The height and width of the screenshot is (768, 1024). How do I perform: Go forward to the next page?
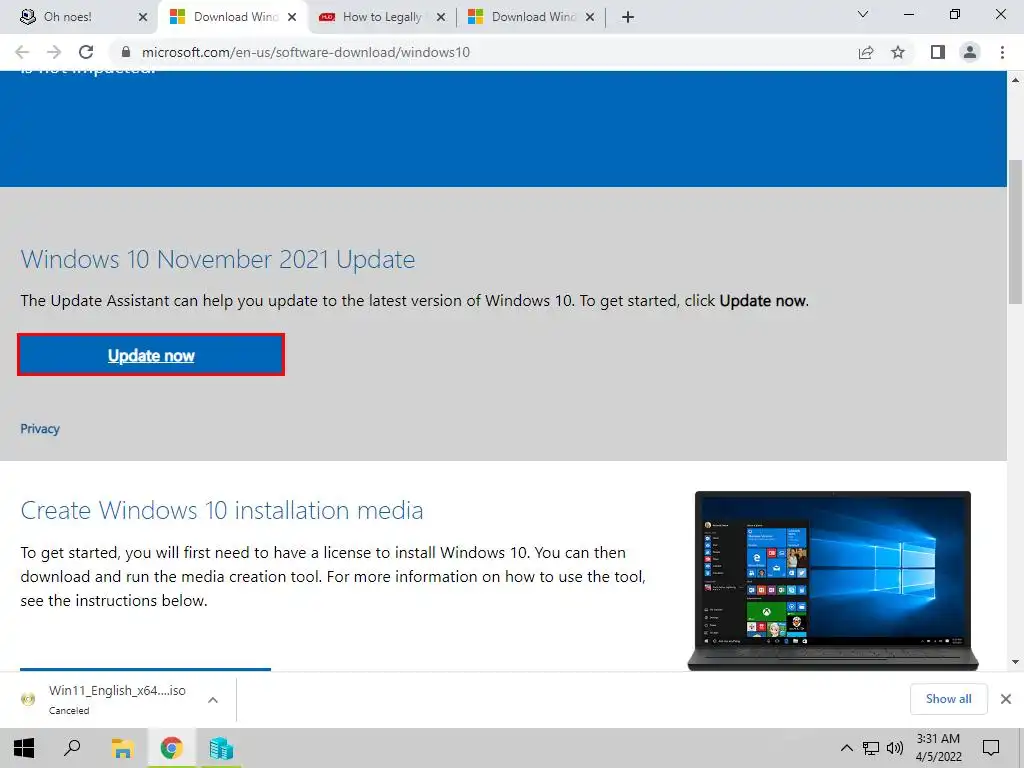[x=54, y=52]
